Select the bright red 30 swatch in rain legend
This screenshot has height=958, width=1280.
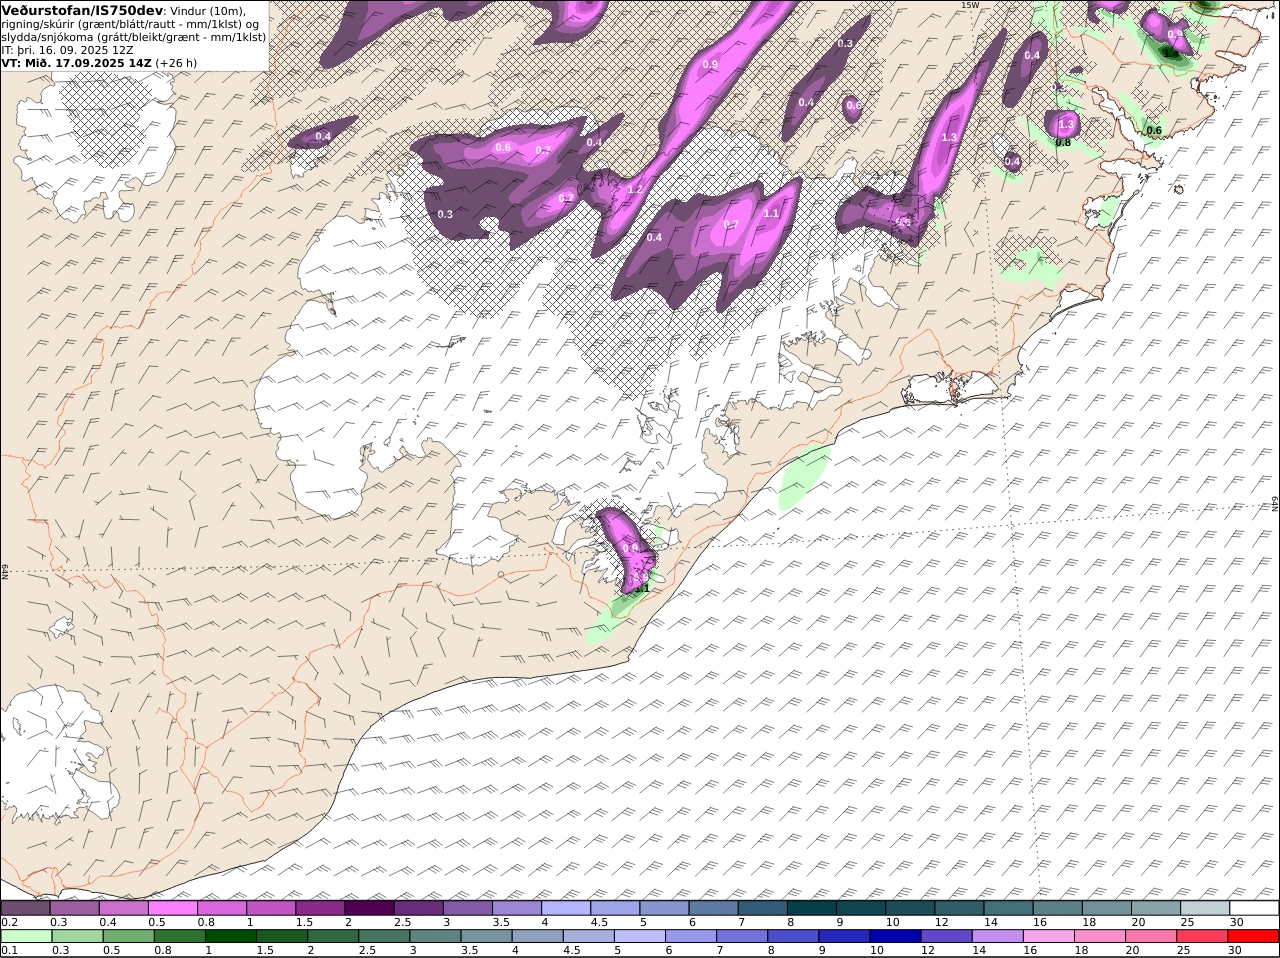click(x=1254, y=937)
